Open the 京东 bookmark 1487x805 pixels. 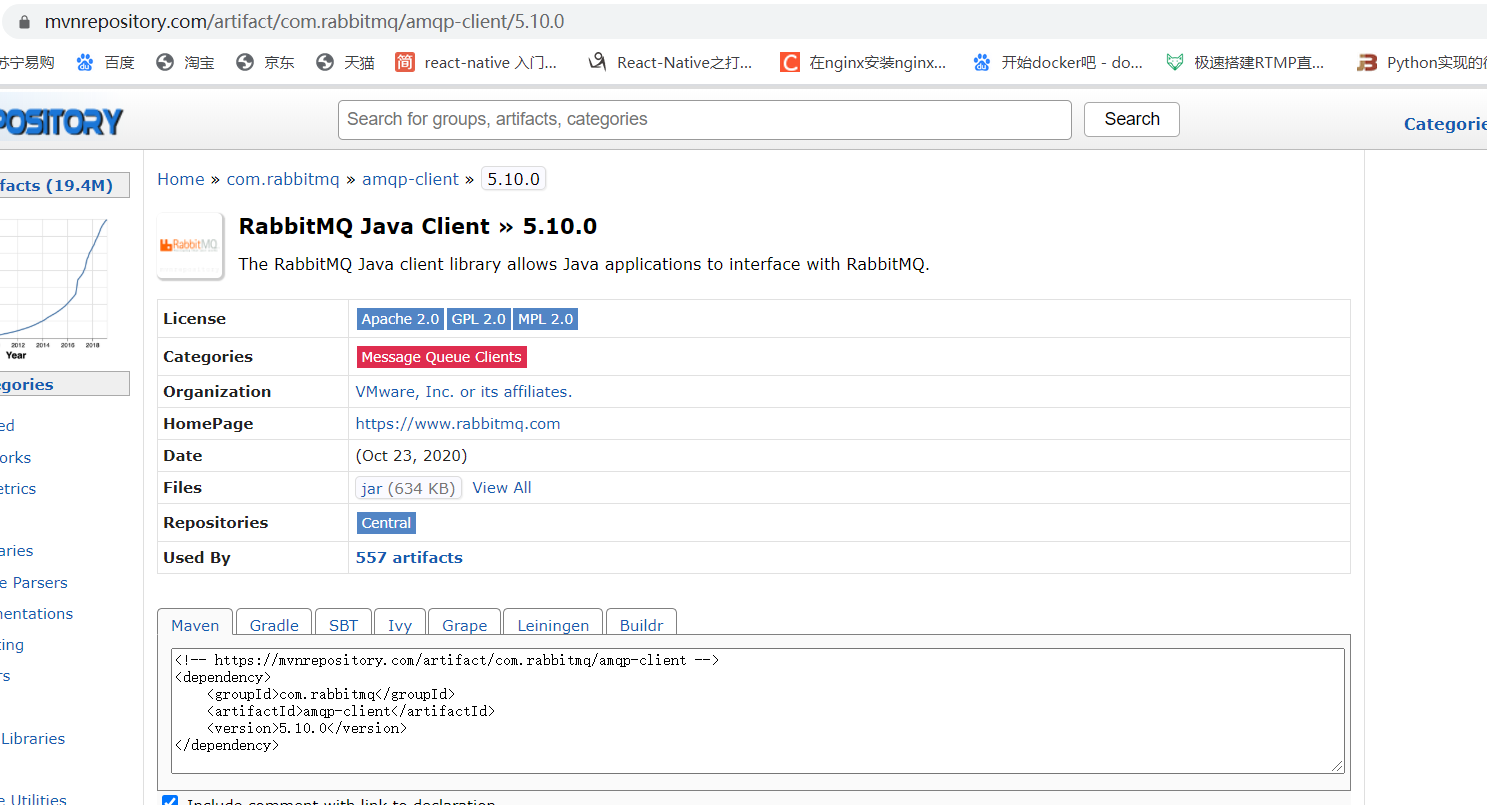(x=265, y=62)
